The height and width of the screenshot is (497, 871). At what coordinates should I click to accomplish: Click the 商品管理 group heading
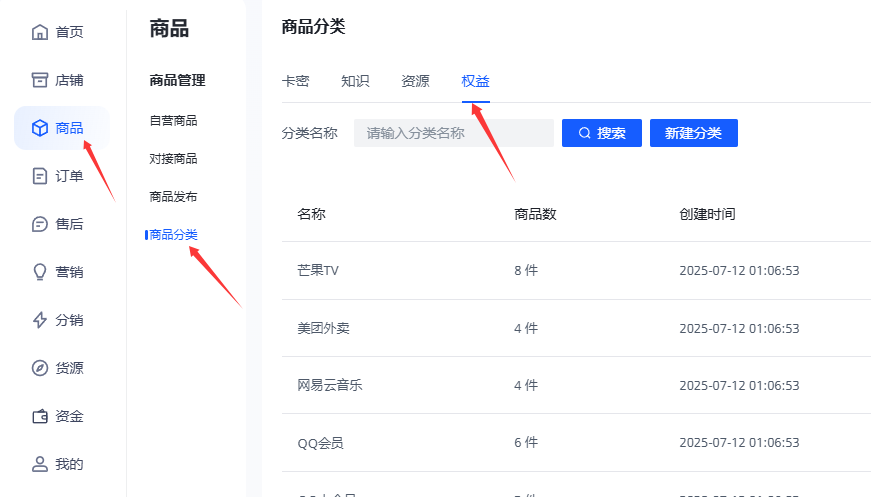[178, 81]
